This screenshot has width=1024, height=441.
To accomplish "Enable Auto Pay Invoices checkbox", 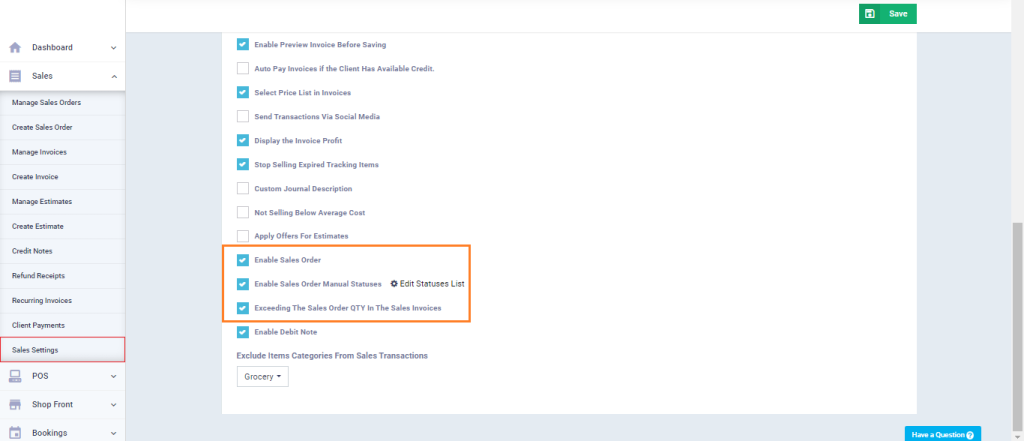I will click(x=243, y=68).
